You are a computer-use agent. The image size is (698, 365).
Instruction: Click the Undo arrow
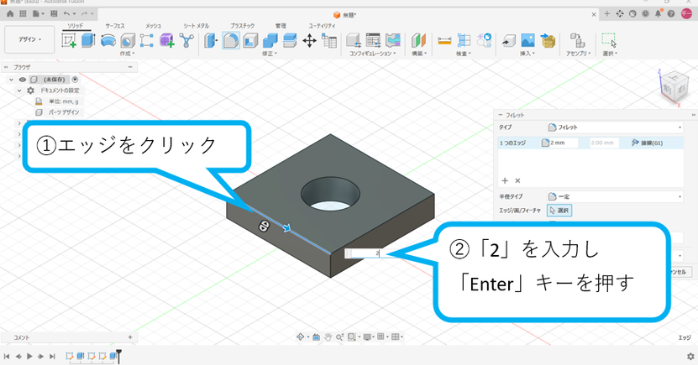point(66,14)
